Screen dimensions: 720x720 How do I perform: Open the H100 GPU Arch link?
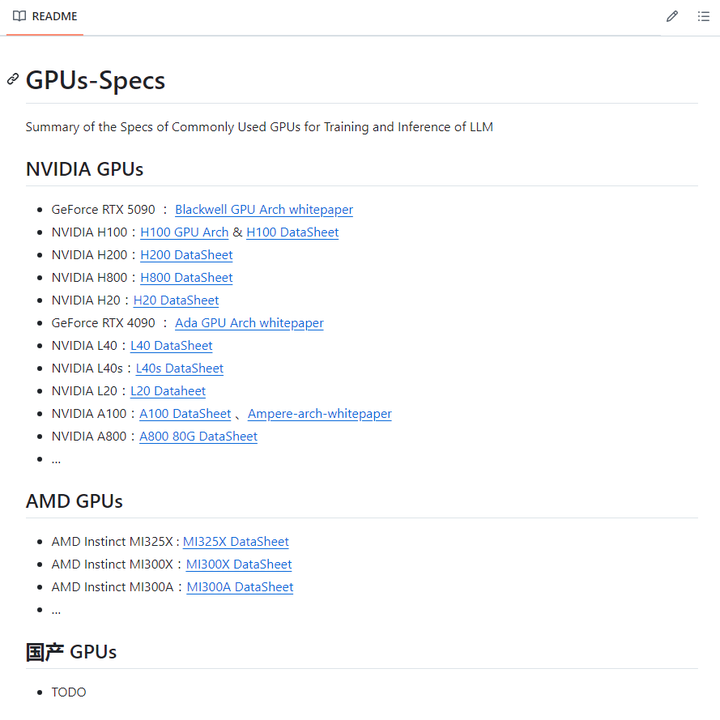[184, 232]
